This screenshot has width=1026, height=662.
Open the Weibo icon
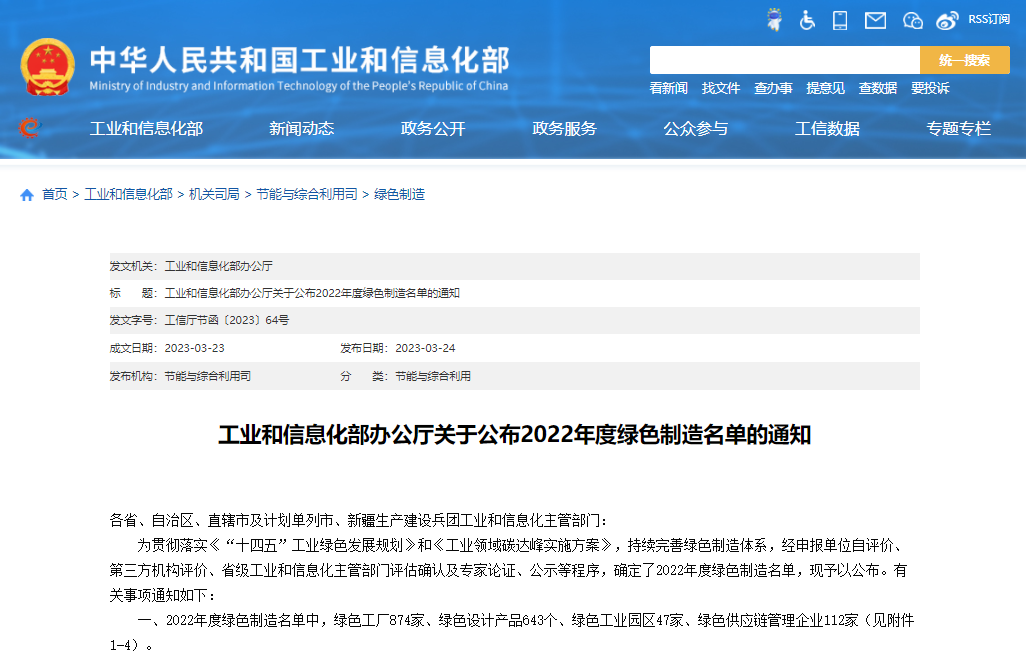tap(947, 20)
